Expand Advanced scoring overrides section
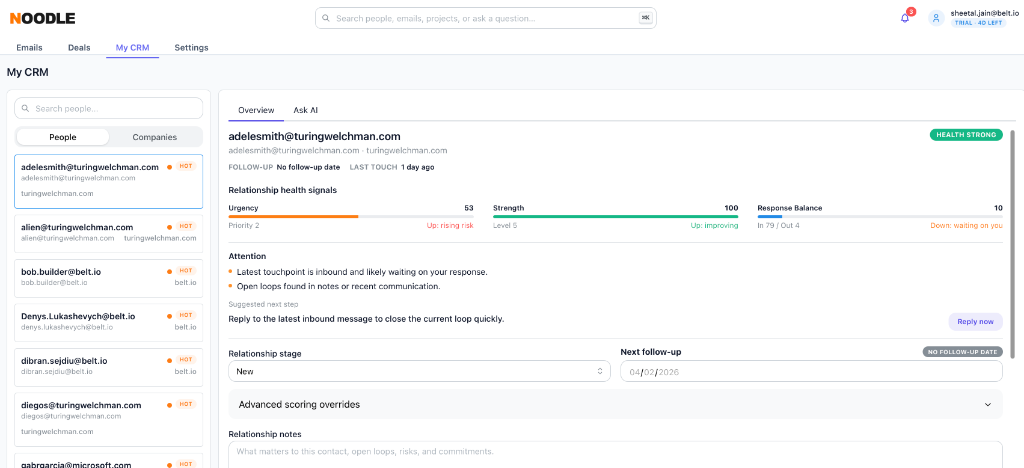This screenshot has height=468, width=1024. pos(615,405)
